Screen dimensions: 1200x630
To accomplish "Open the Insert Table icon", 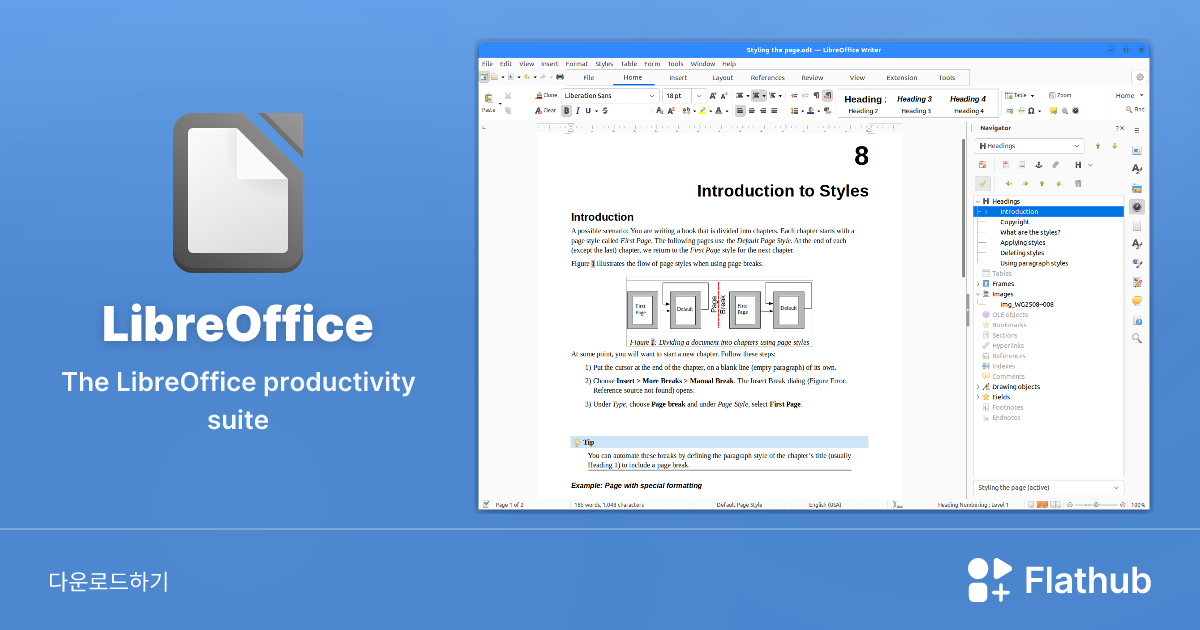I will [1008, 95].
